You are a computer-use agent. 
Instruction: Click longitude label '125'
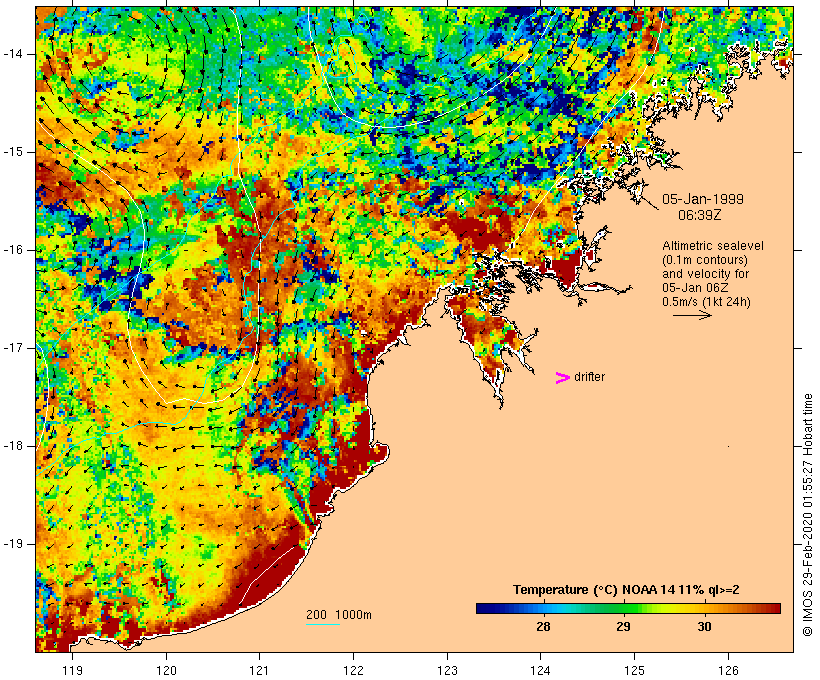[x=634, y=670]
